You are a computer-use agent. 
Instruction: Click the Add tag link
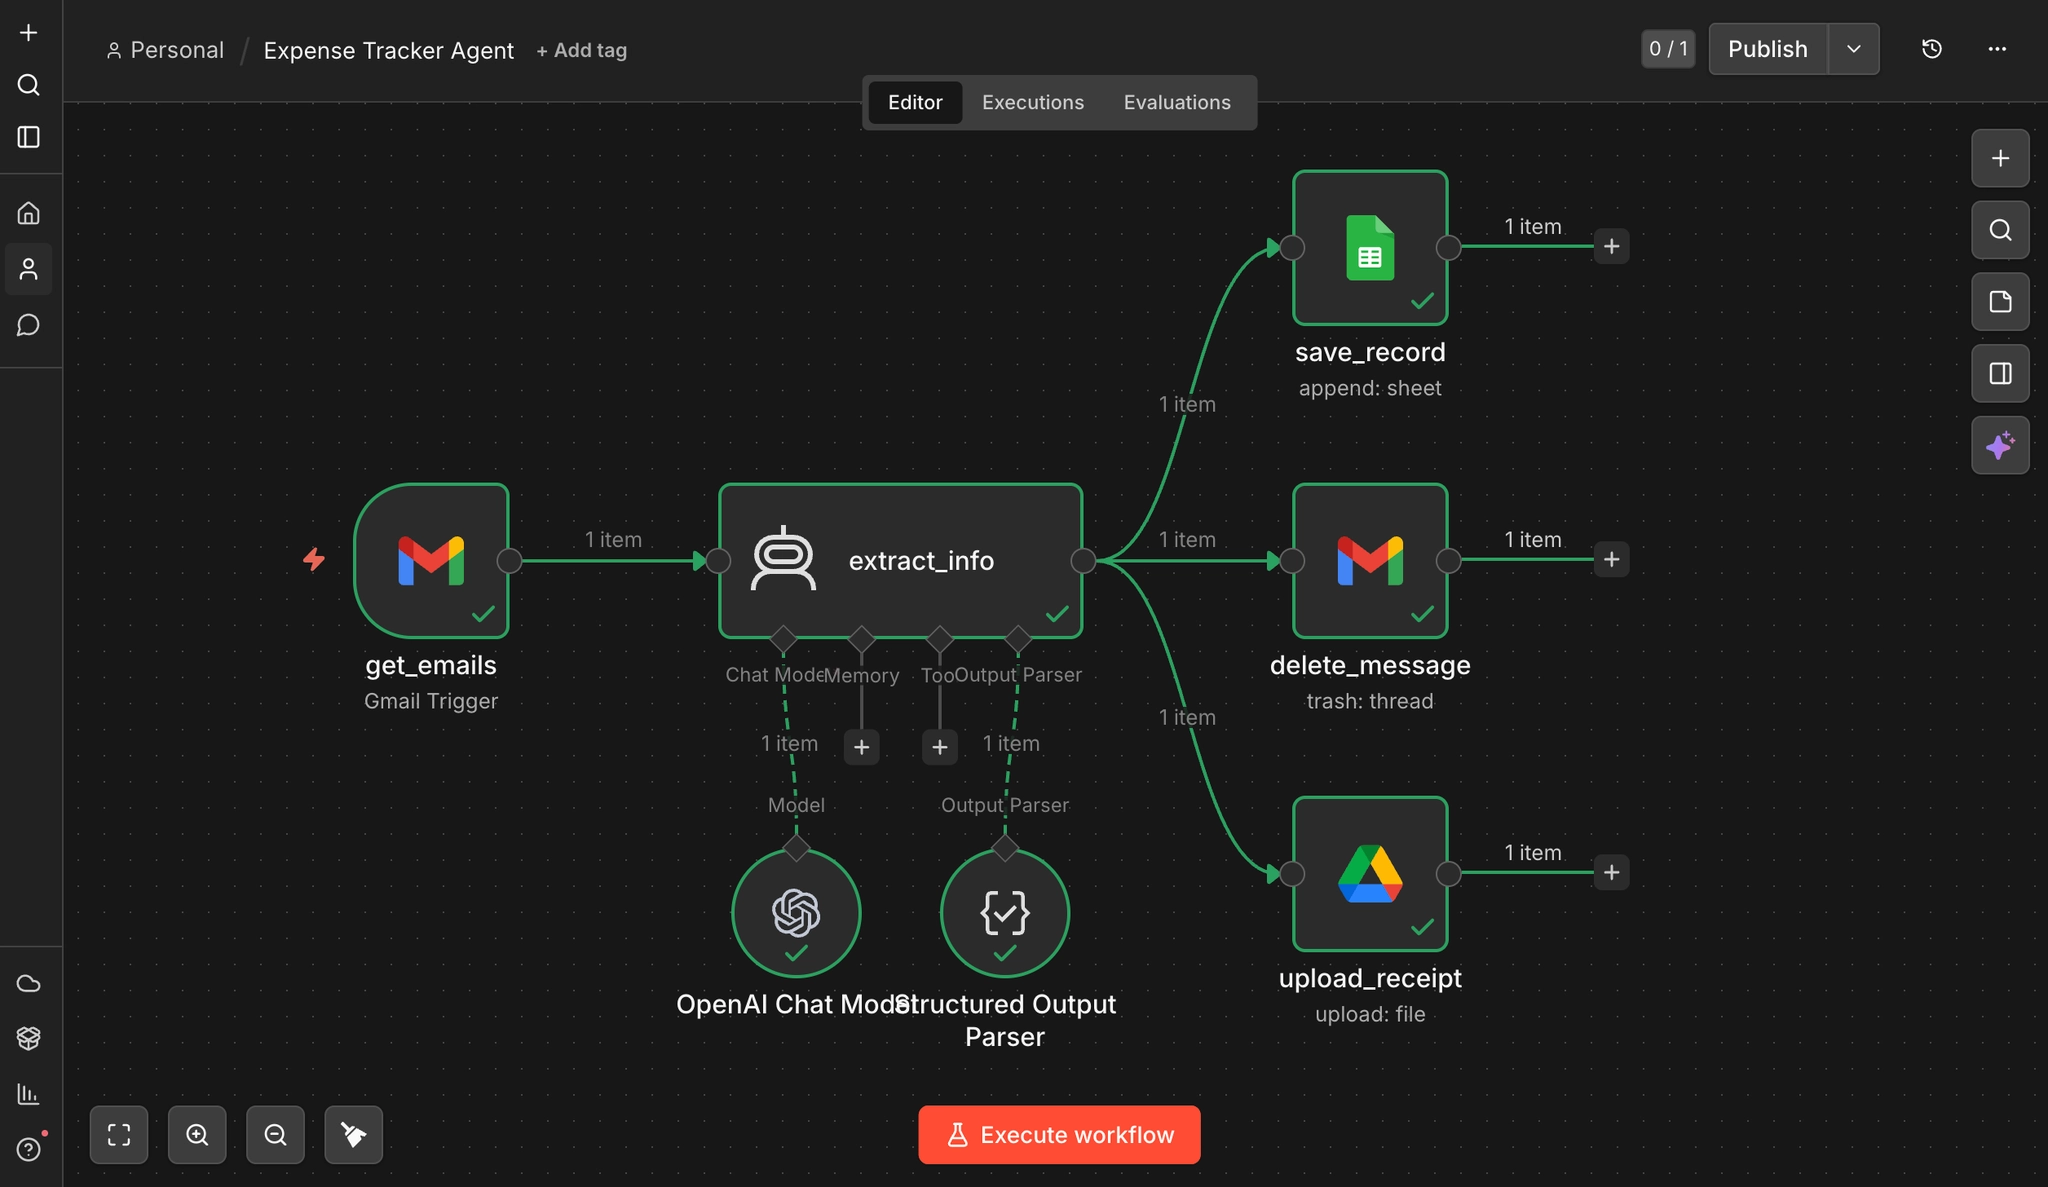582,50
